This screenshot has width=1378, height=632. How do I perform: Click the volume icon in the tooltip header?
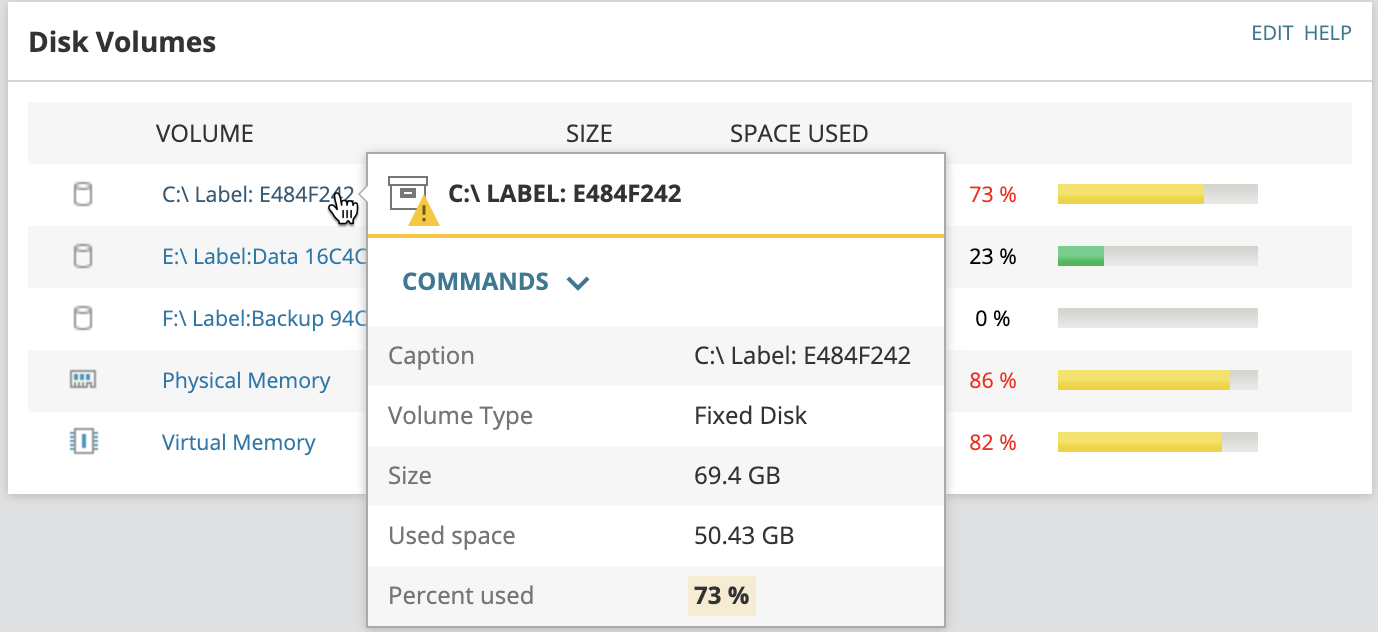[x=409, y=192]
